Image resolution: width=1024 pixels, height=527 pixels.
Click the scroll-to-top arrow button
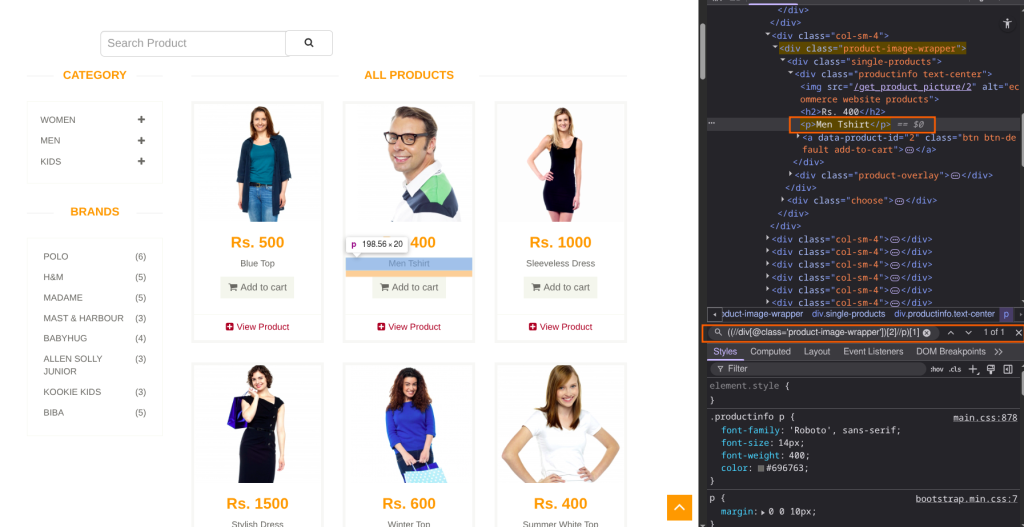[x=680, y=508]
